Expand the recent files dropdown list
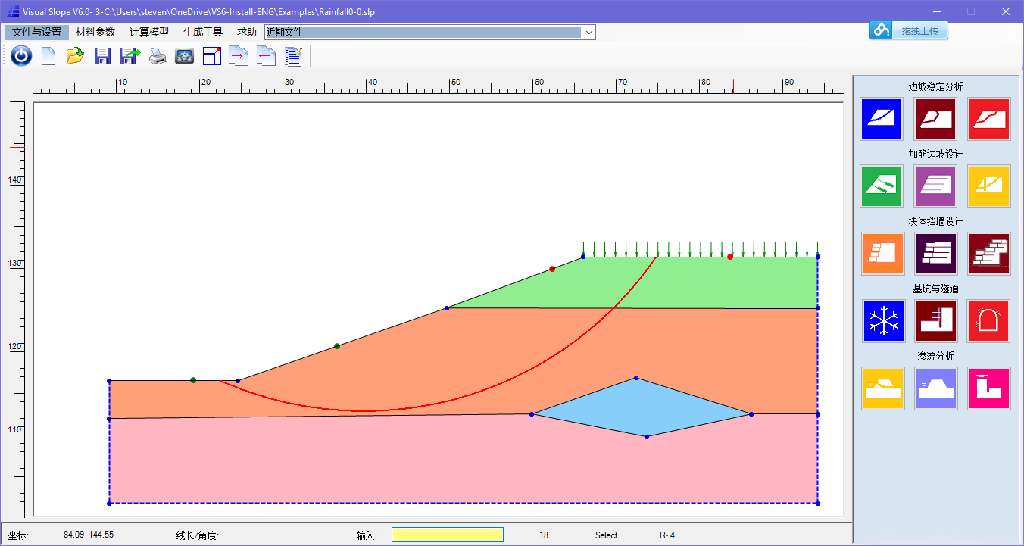This screenshot has width=1024, height=546. pyautogui.click(x=589, y=32)
